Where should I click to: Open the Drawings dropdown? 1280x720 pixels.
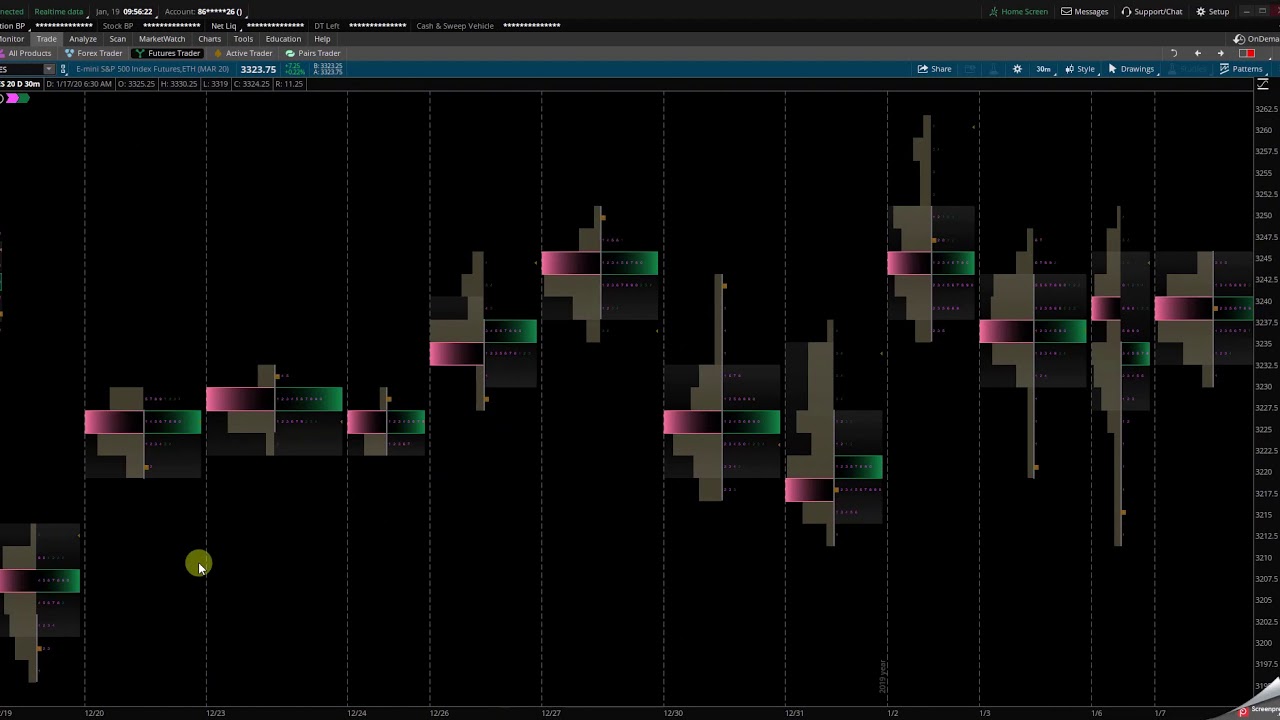coord(1131,69)
